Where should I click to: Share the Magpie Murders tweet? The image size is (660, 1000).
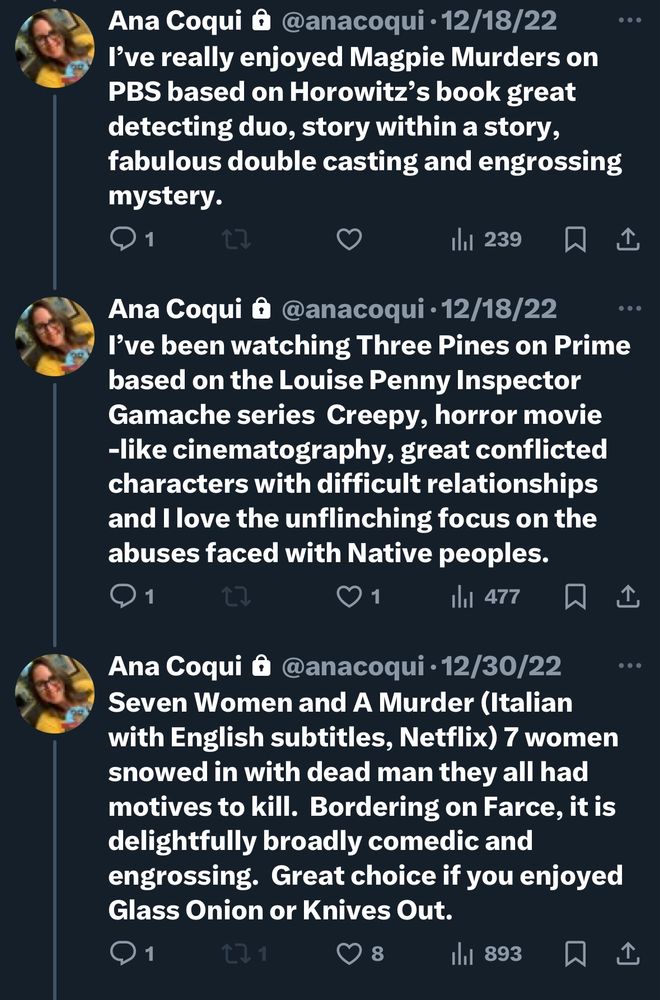tap(627, 240)
